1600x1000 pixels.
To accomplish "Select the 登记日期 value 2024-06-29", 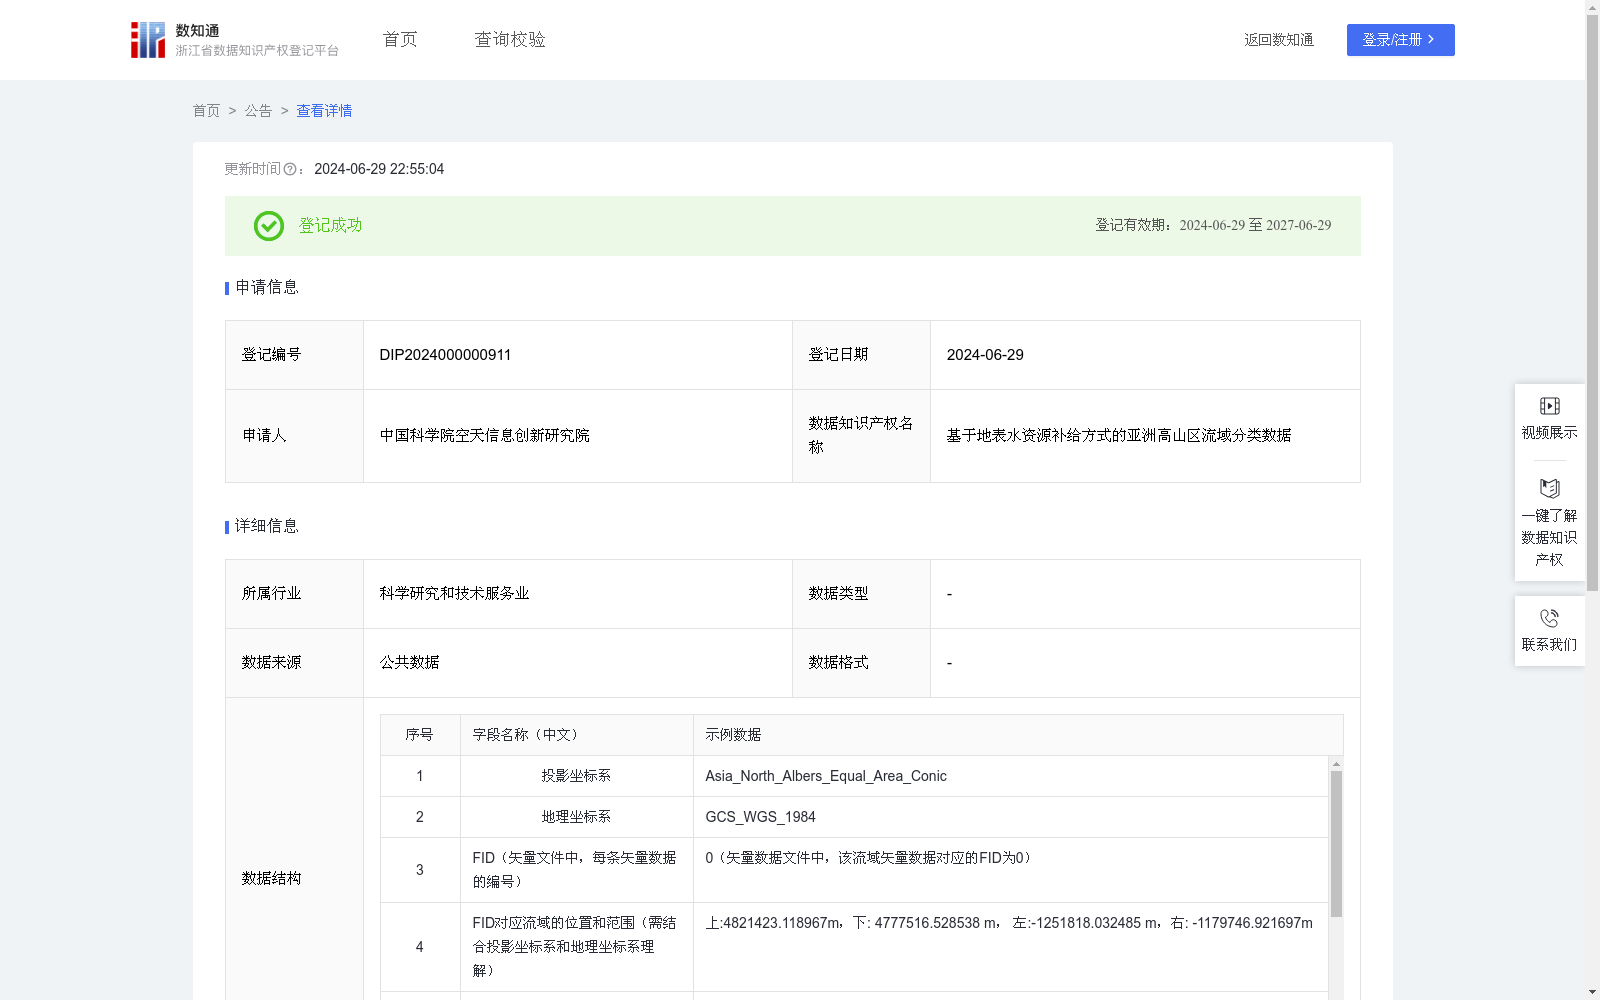I will (985, 355).
